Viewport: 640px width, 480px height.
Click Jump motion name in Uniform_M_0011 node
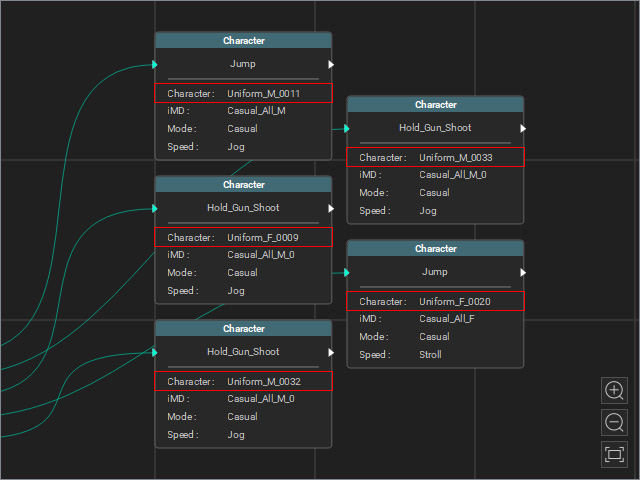tap(243, 64)
